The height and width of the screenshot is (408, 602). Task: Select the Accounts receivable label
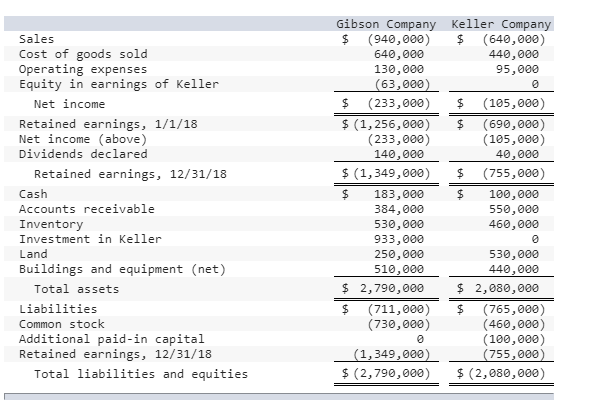pos(86,209)
